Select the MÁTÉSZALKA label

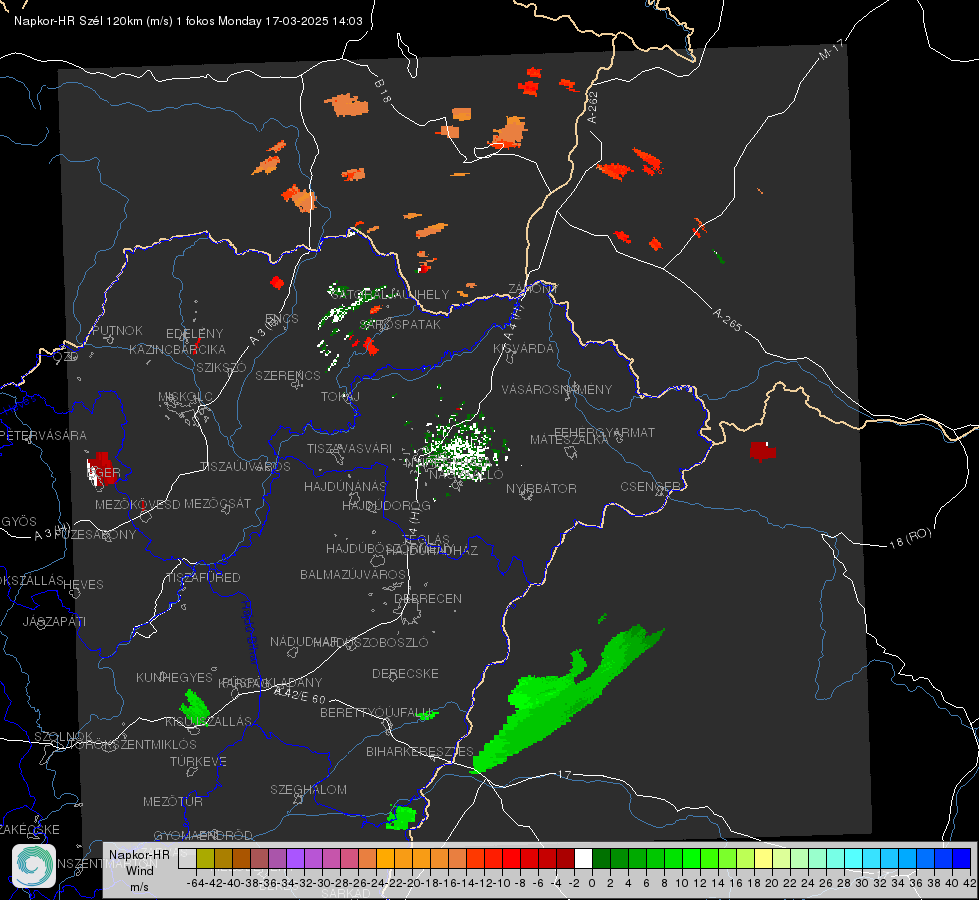coord(569,440)
